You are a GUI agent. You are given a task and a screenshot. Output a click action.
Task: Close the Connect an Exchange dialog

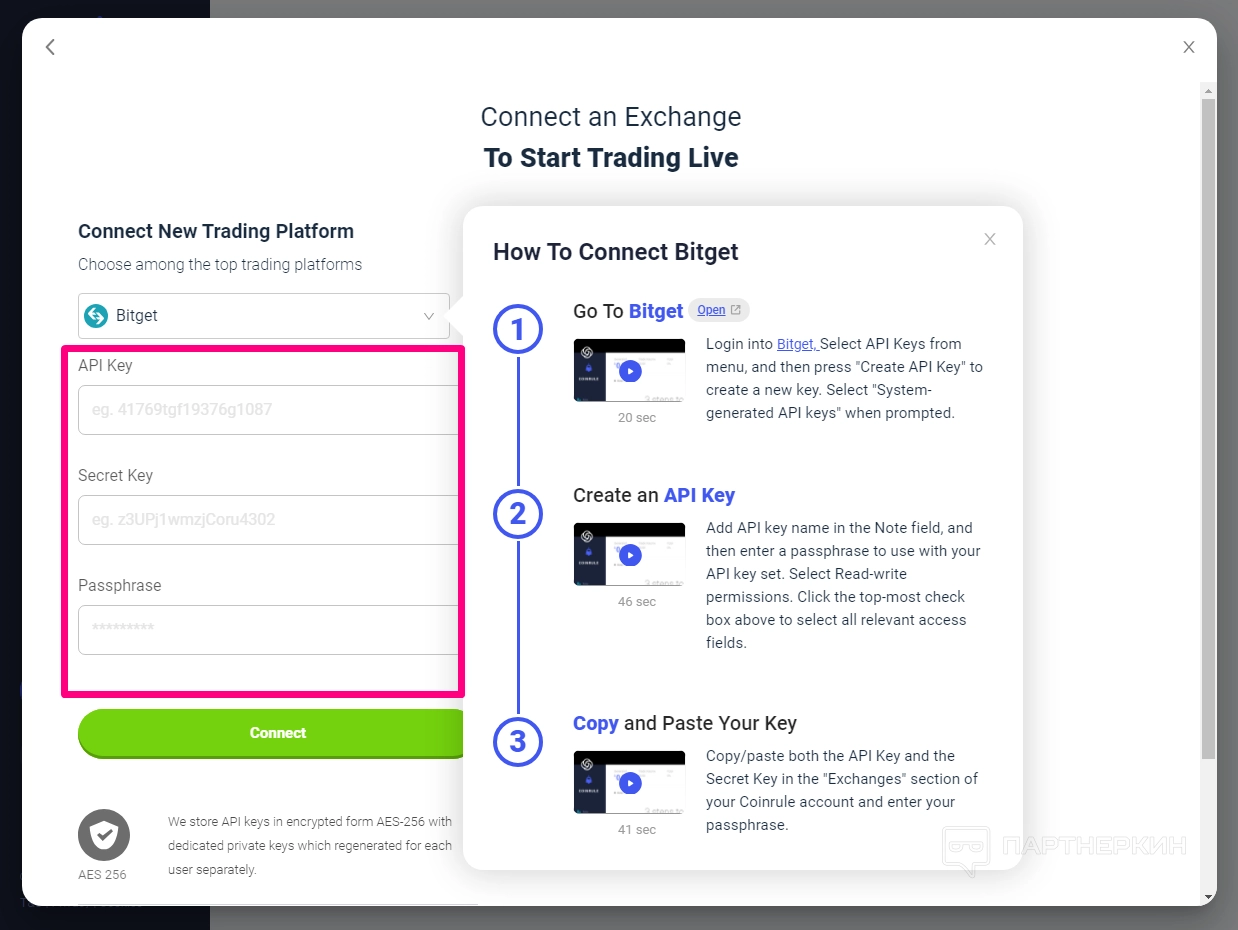(1188, 47)
